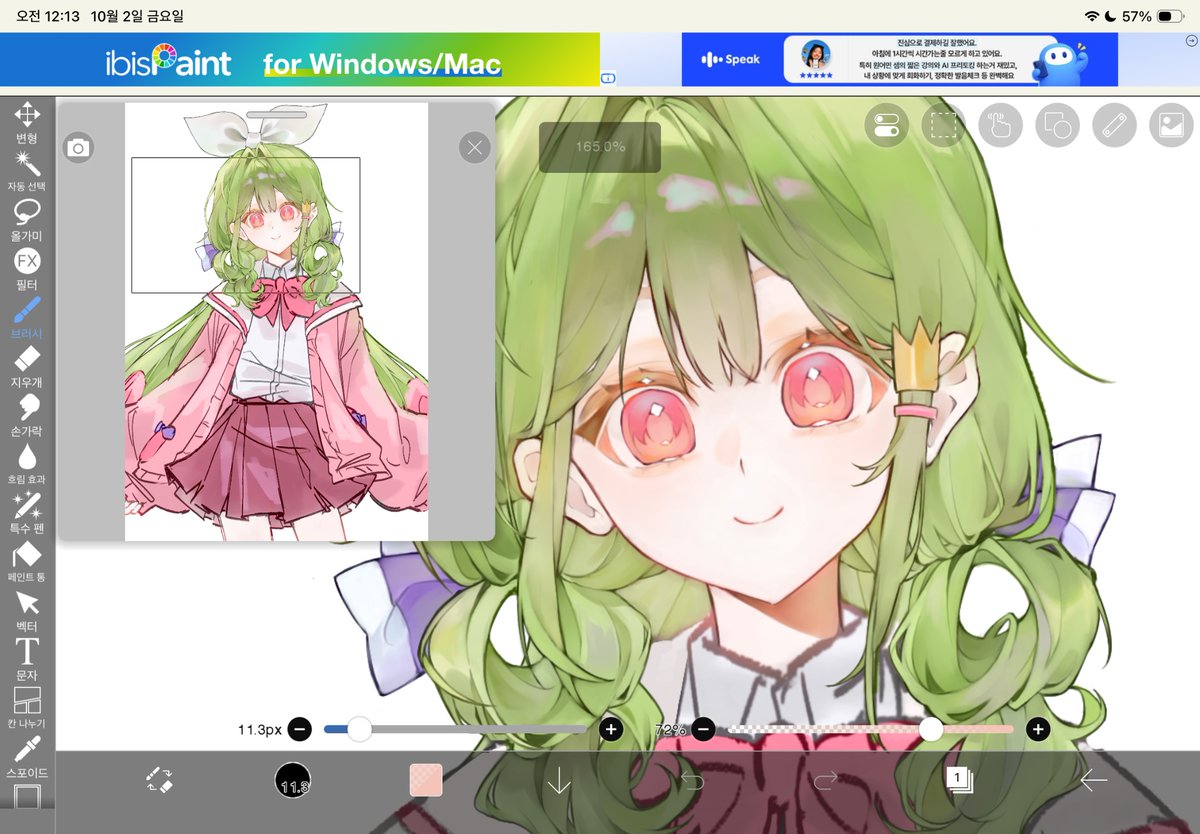The image size is (1200, 834).
Task: Undo the last stroke
Action: pos(692,780)
